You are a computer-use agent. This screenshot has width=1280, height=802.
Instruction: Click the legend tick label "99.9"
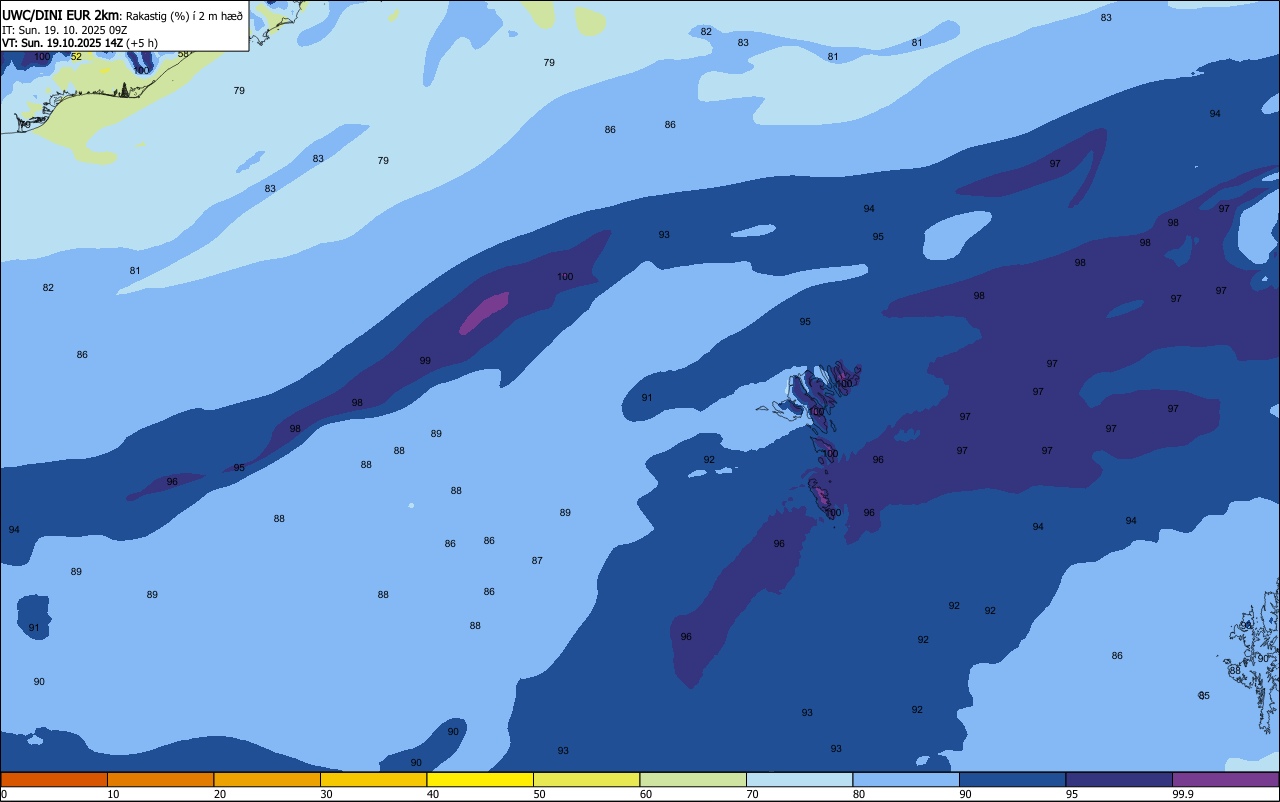click(x=1183, y=794)
